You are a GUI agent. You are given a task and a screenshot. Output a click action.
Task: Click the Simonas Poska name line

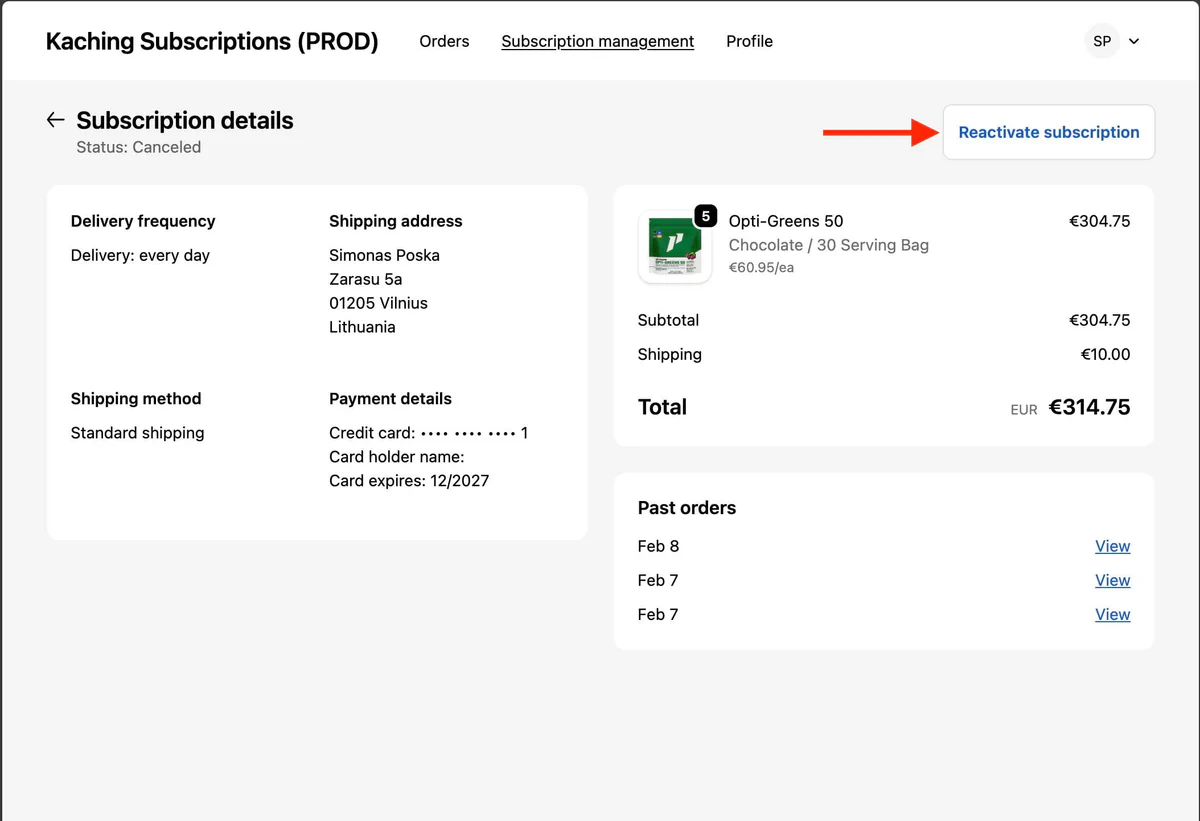(x=384, y=255)
